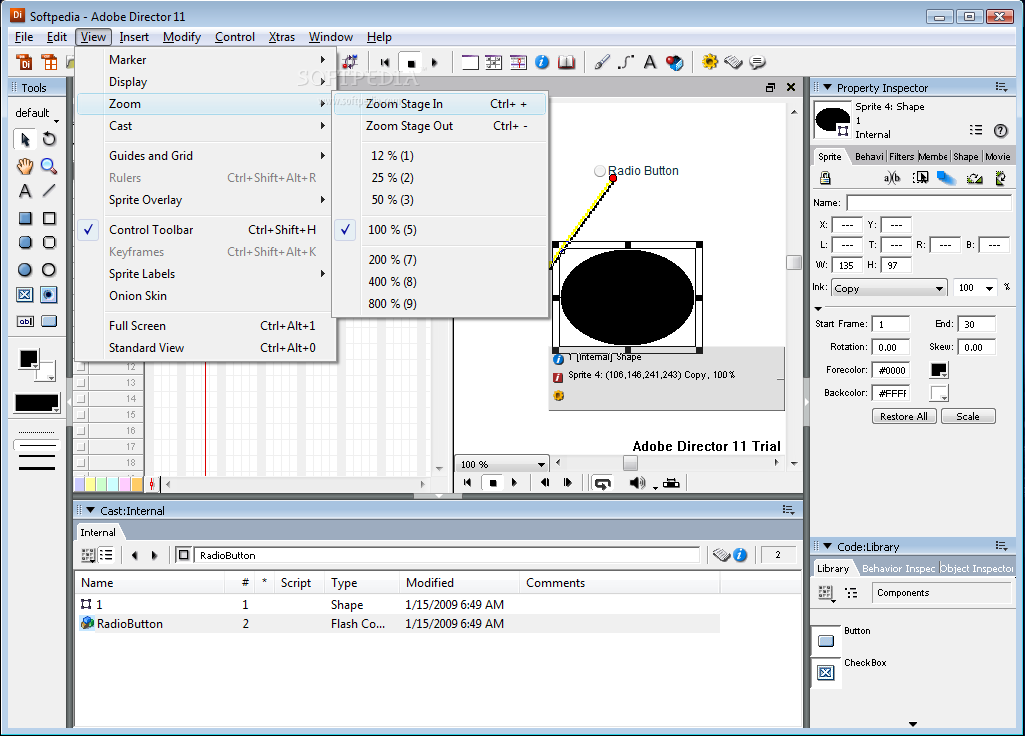Click the foreground color chip in Tools palette
Viewport: 1025px width, 736px height.
coord(29,359)
